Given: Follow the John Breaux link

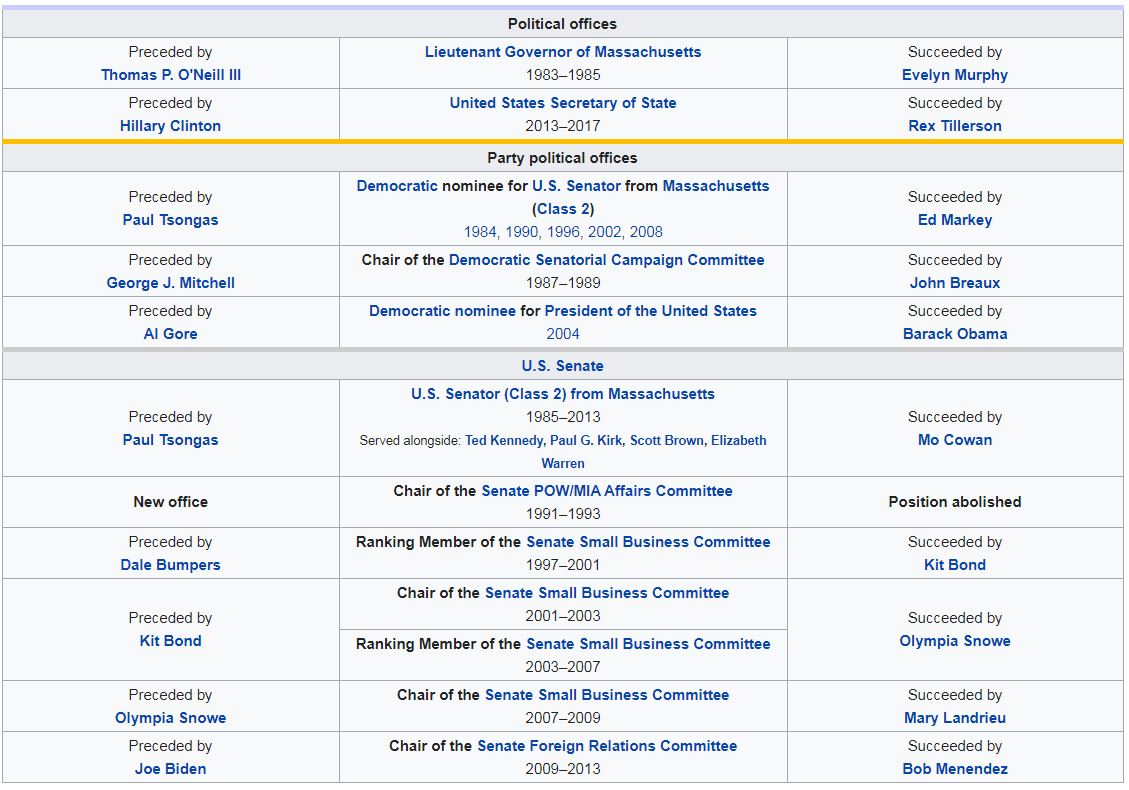Looking at the screenshot, I should (954, 283).
